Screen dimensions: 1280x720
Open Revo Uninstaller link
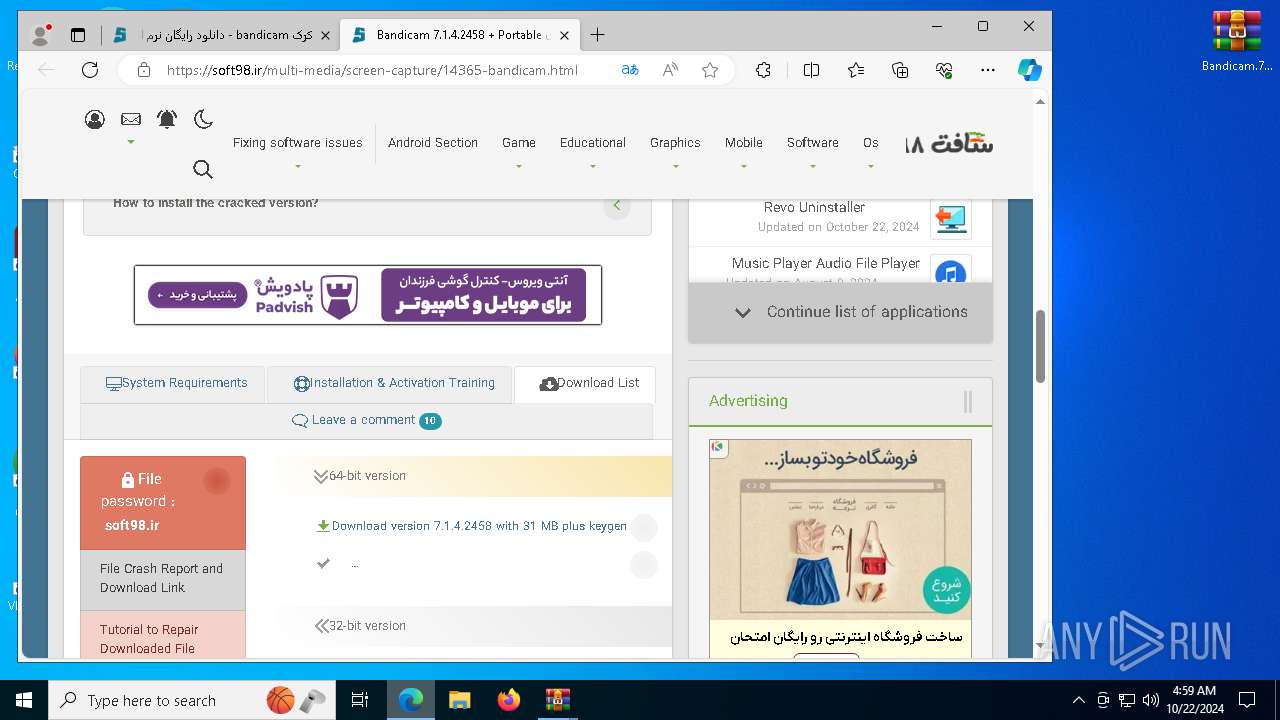click(814, 208)
